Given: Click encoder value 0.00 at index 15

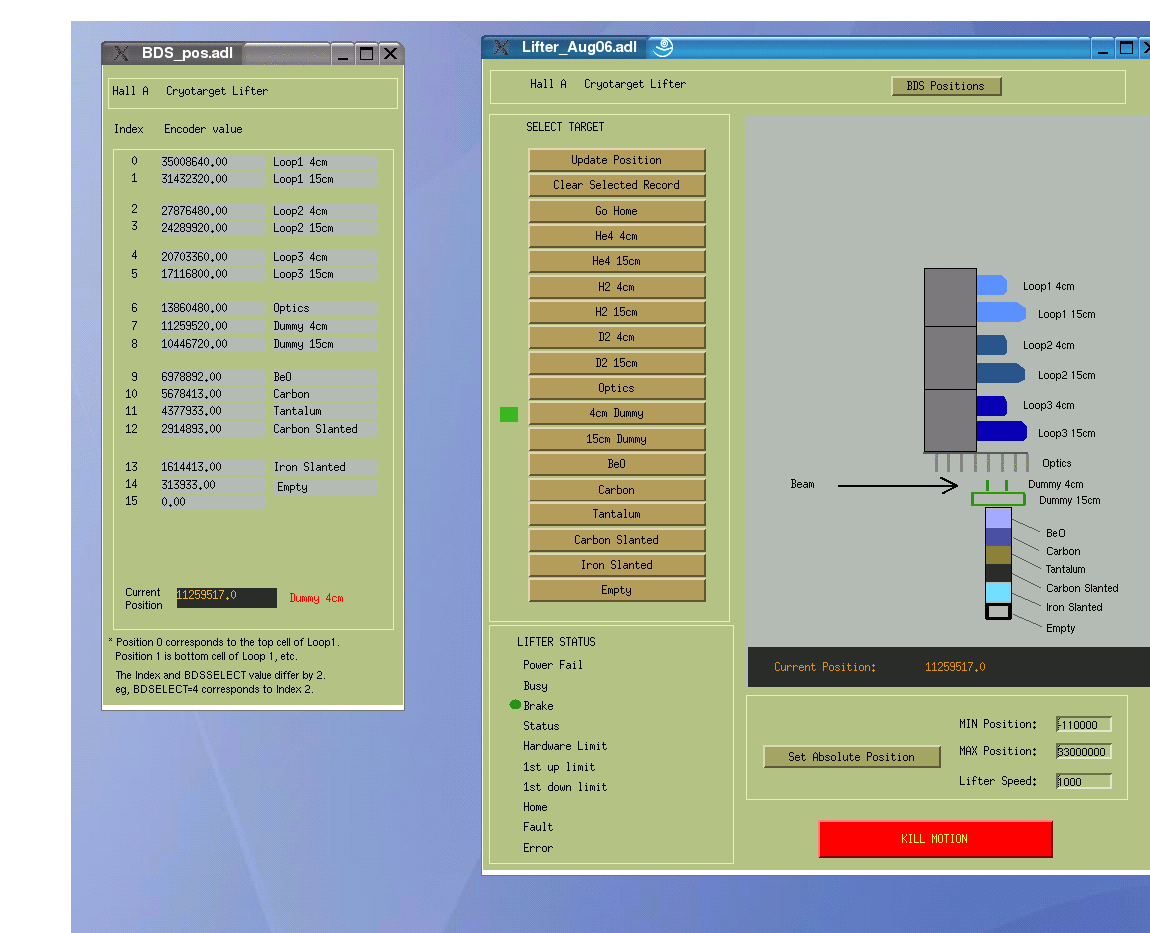Looking at the screenshot, I should coord(211,502).
